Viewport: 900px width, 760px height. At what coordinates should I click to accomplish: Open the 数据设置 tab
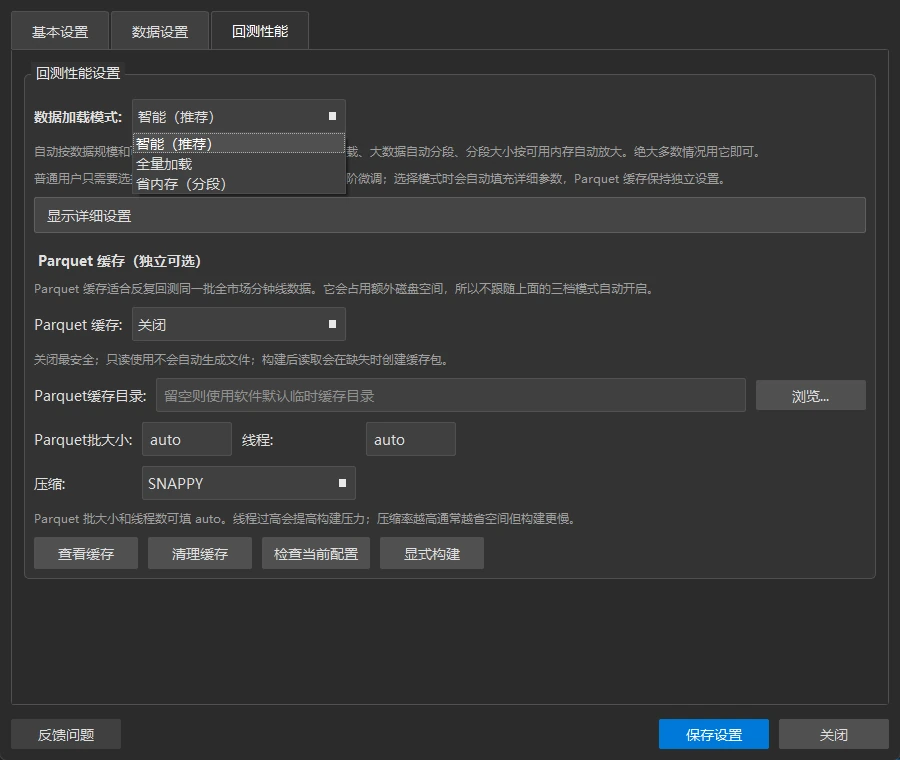pyautogui.click(x=160, y=31)
